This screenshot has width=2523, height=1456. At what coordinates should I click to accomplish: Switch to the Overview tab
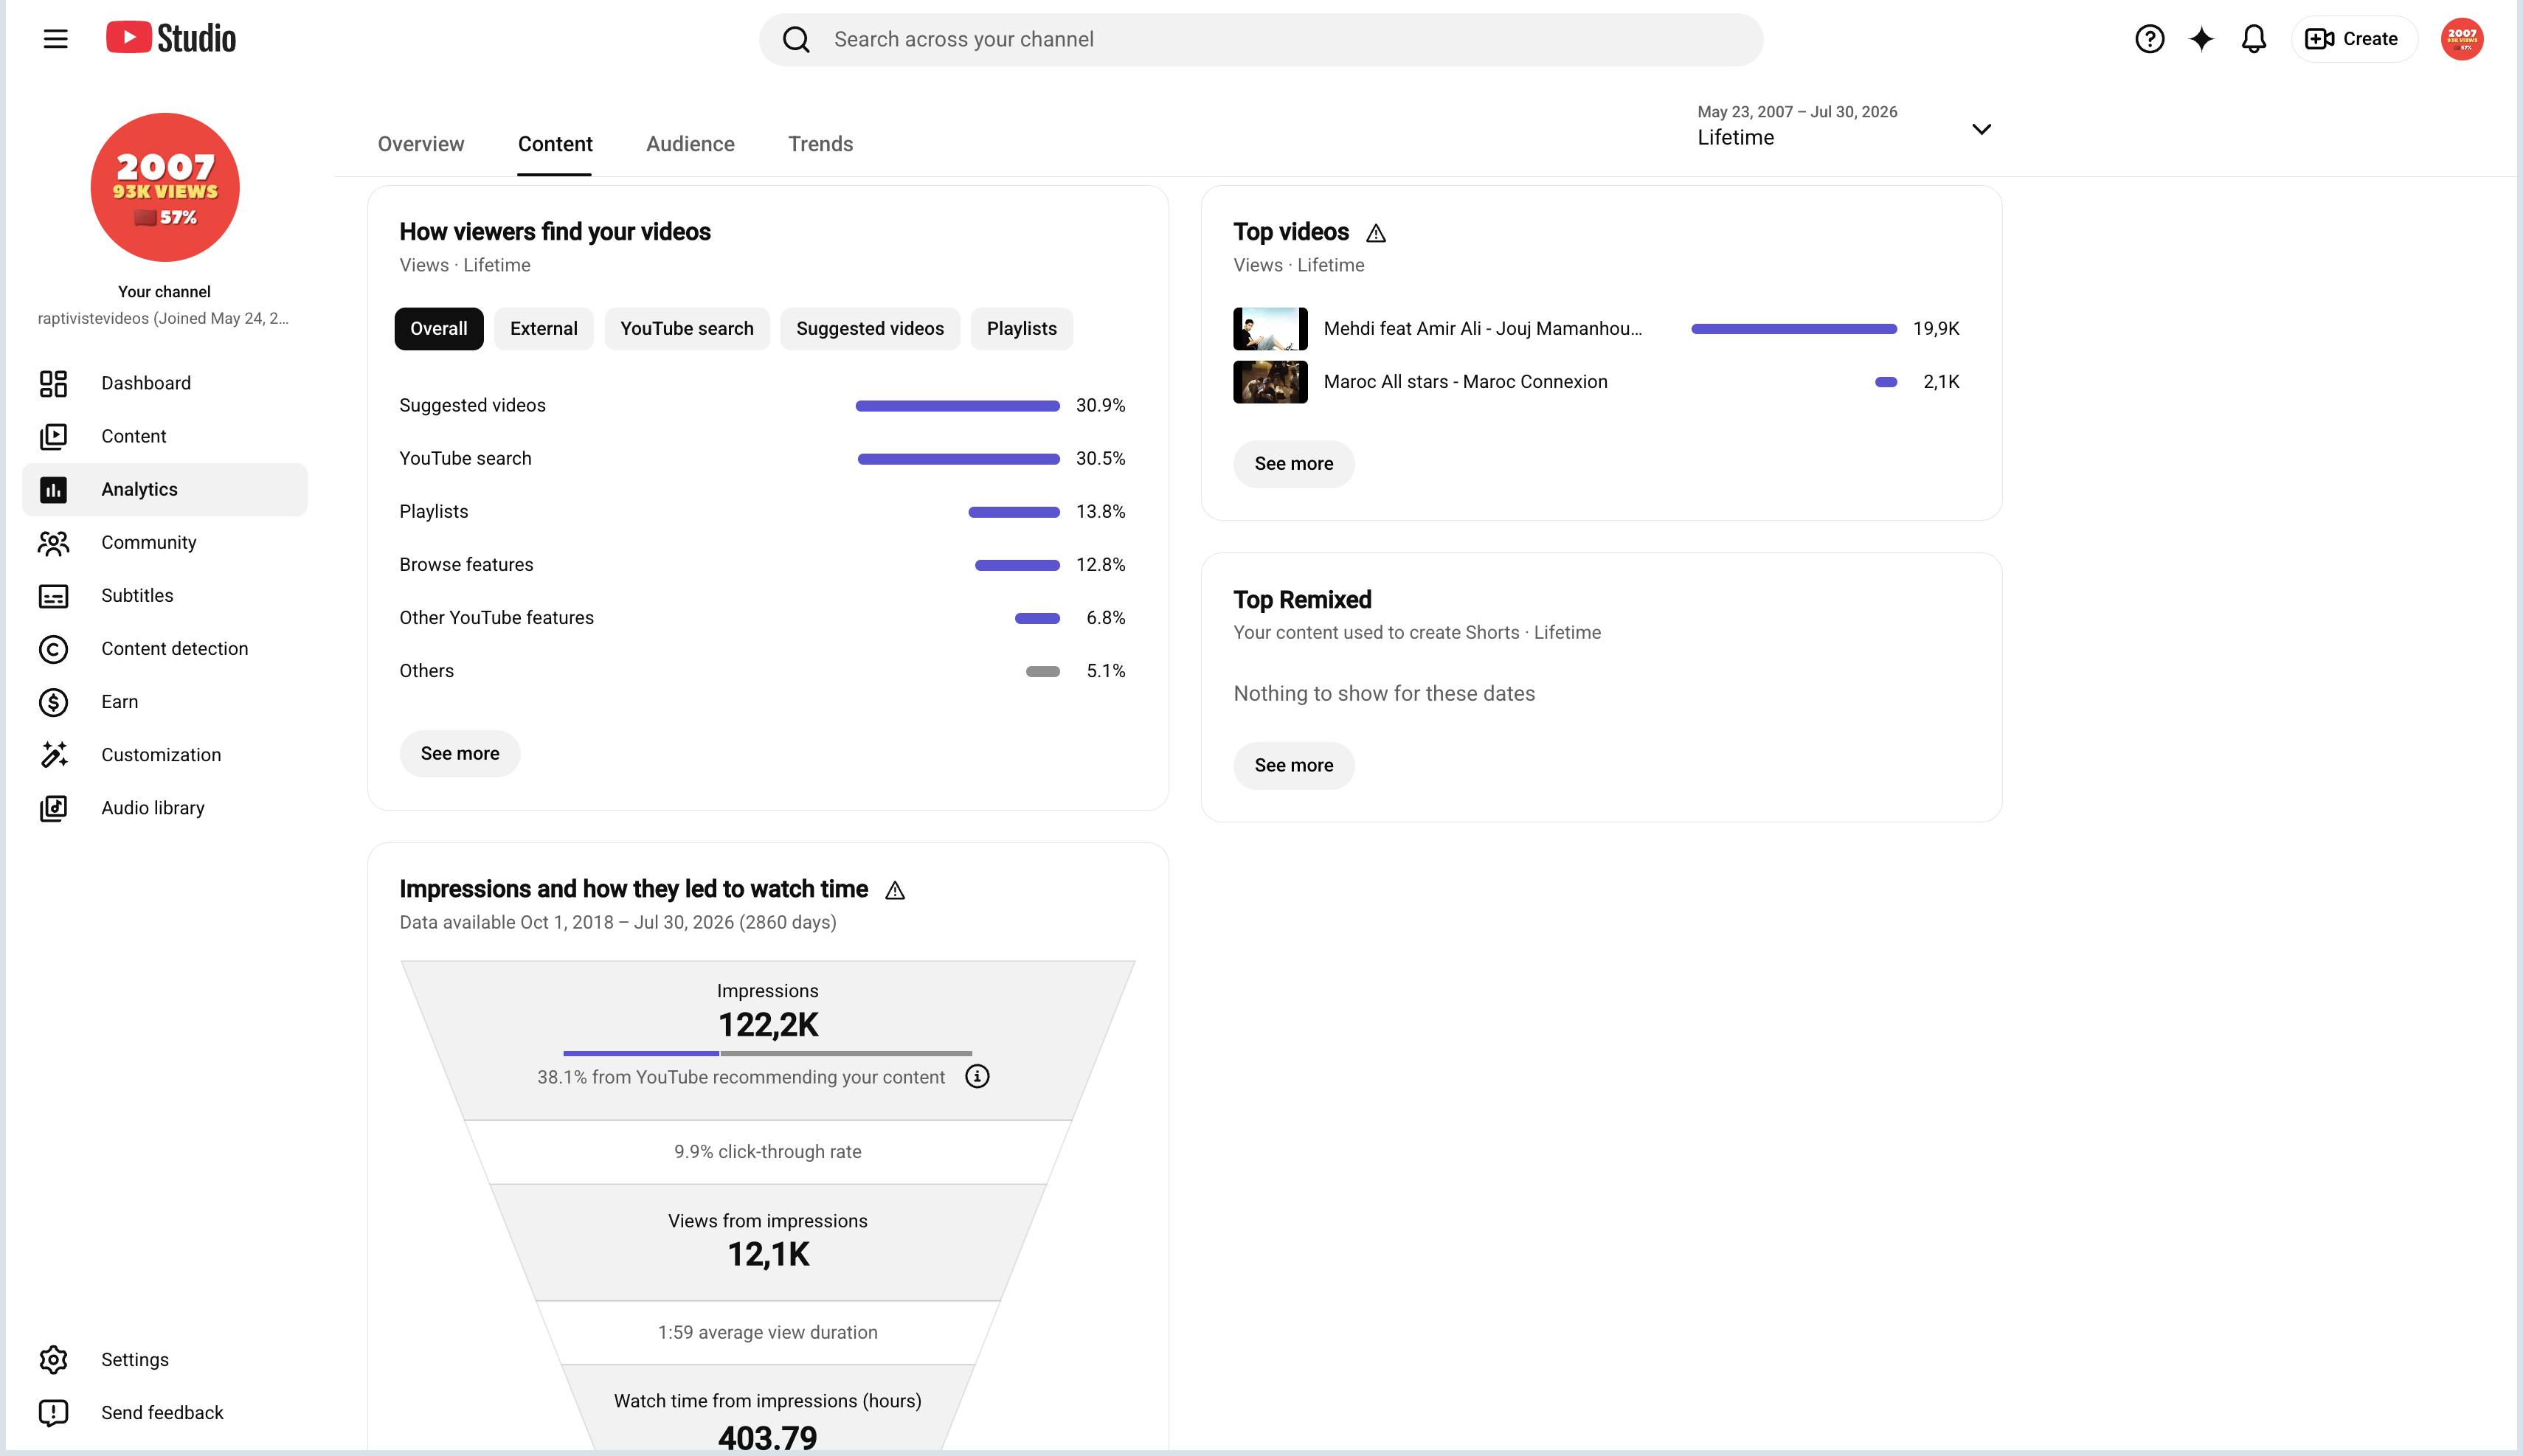click(421, 144)
